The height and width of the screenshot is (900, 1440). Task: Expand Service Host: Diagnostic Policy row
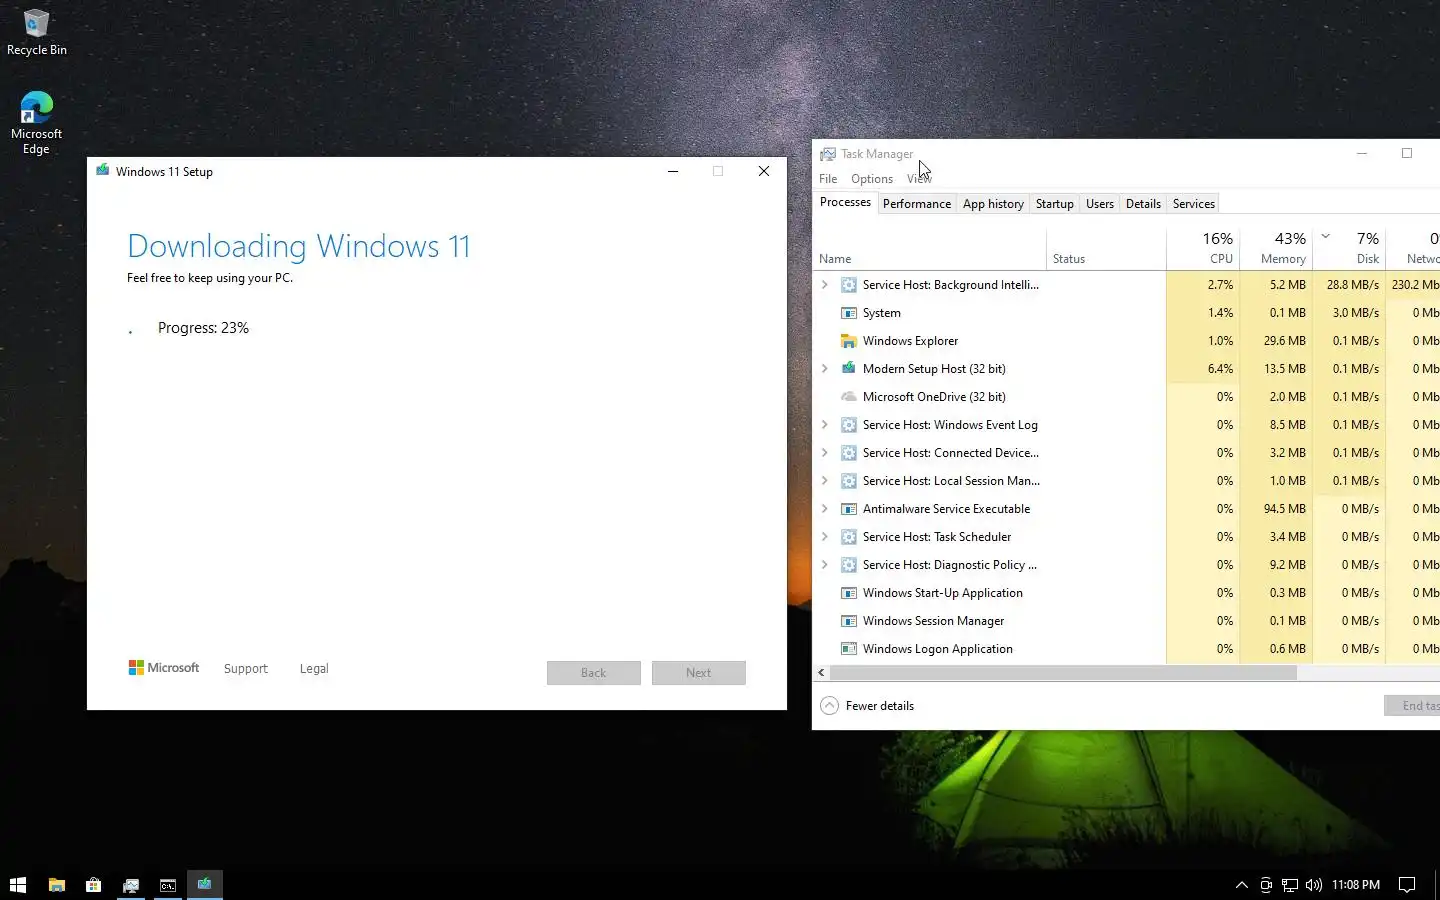pos(824,565)
